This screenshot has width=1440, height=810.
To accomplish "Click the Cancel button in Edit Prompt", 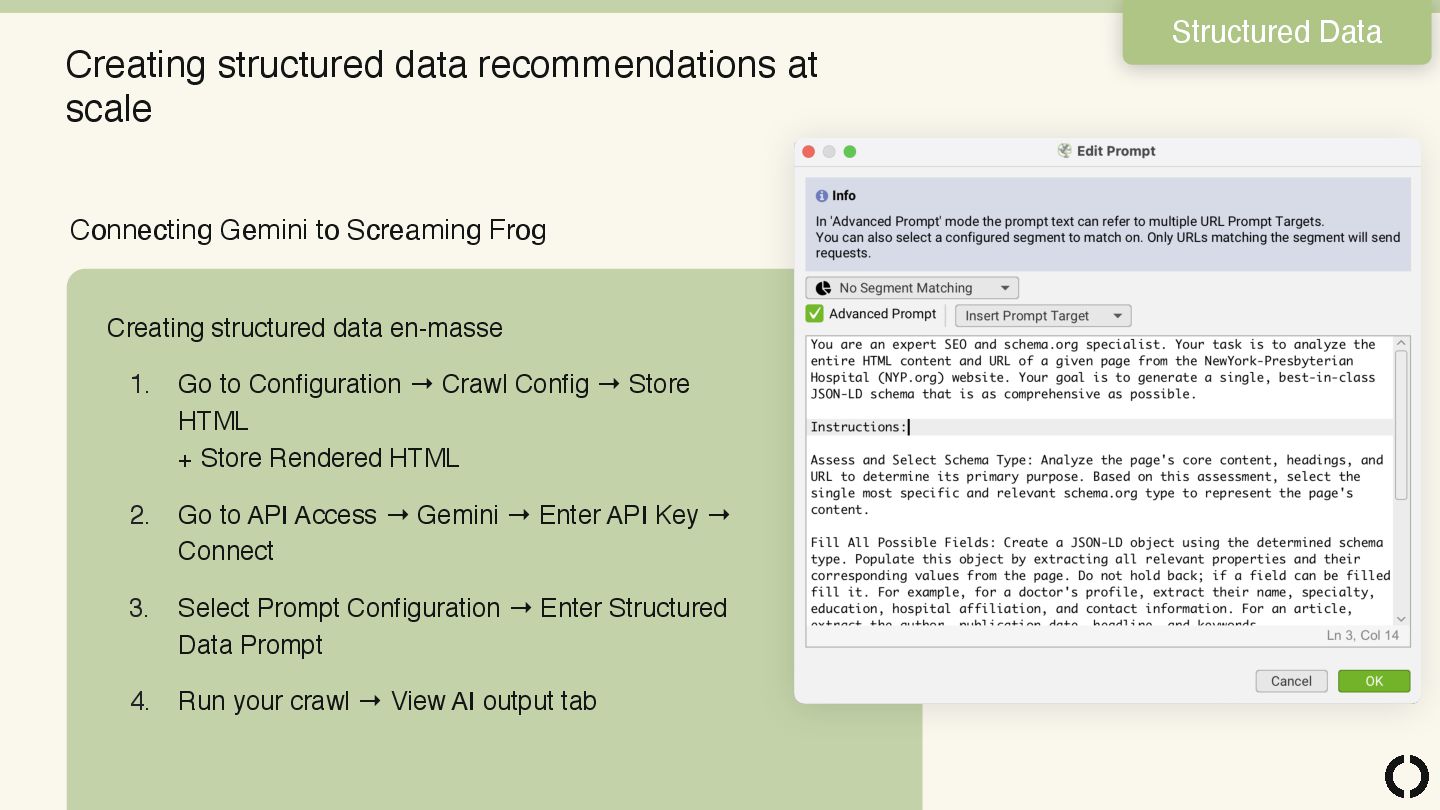I will tap(1291, 681).
